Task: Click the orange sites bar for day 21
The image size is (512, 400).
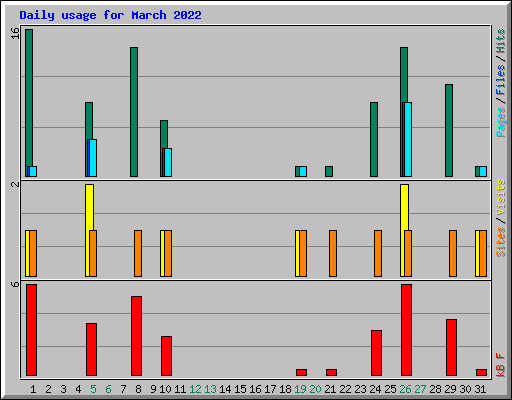Action: [x=333, y=253]
